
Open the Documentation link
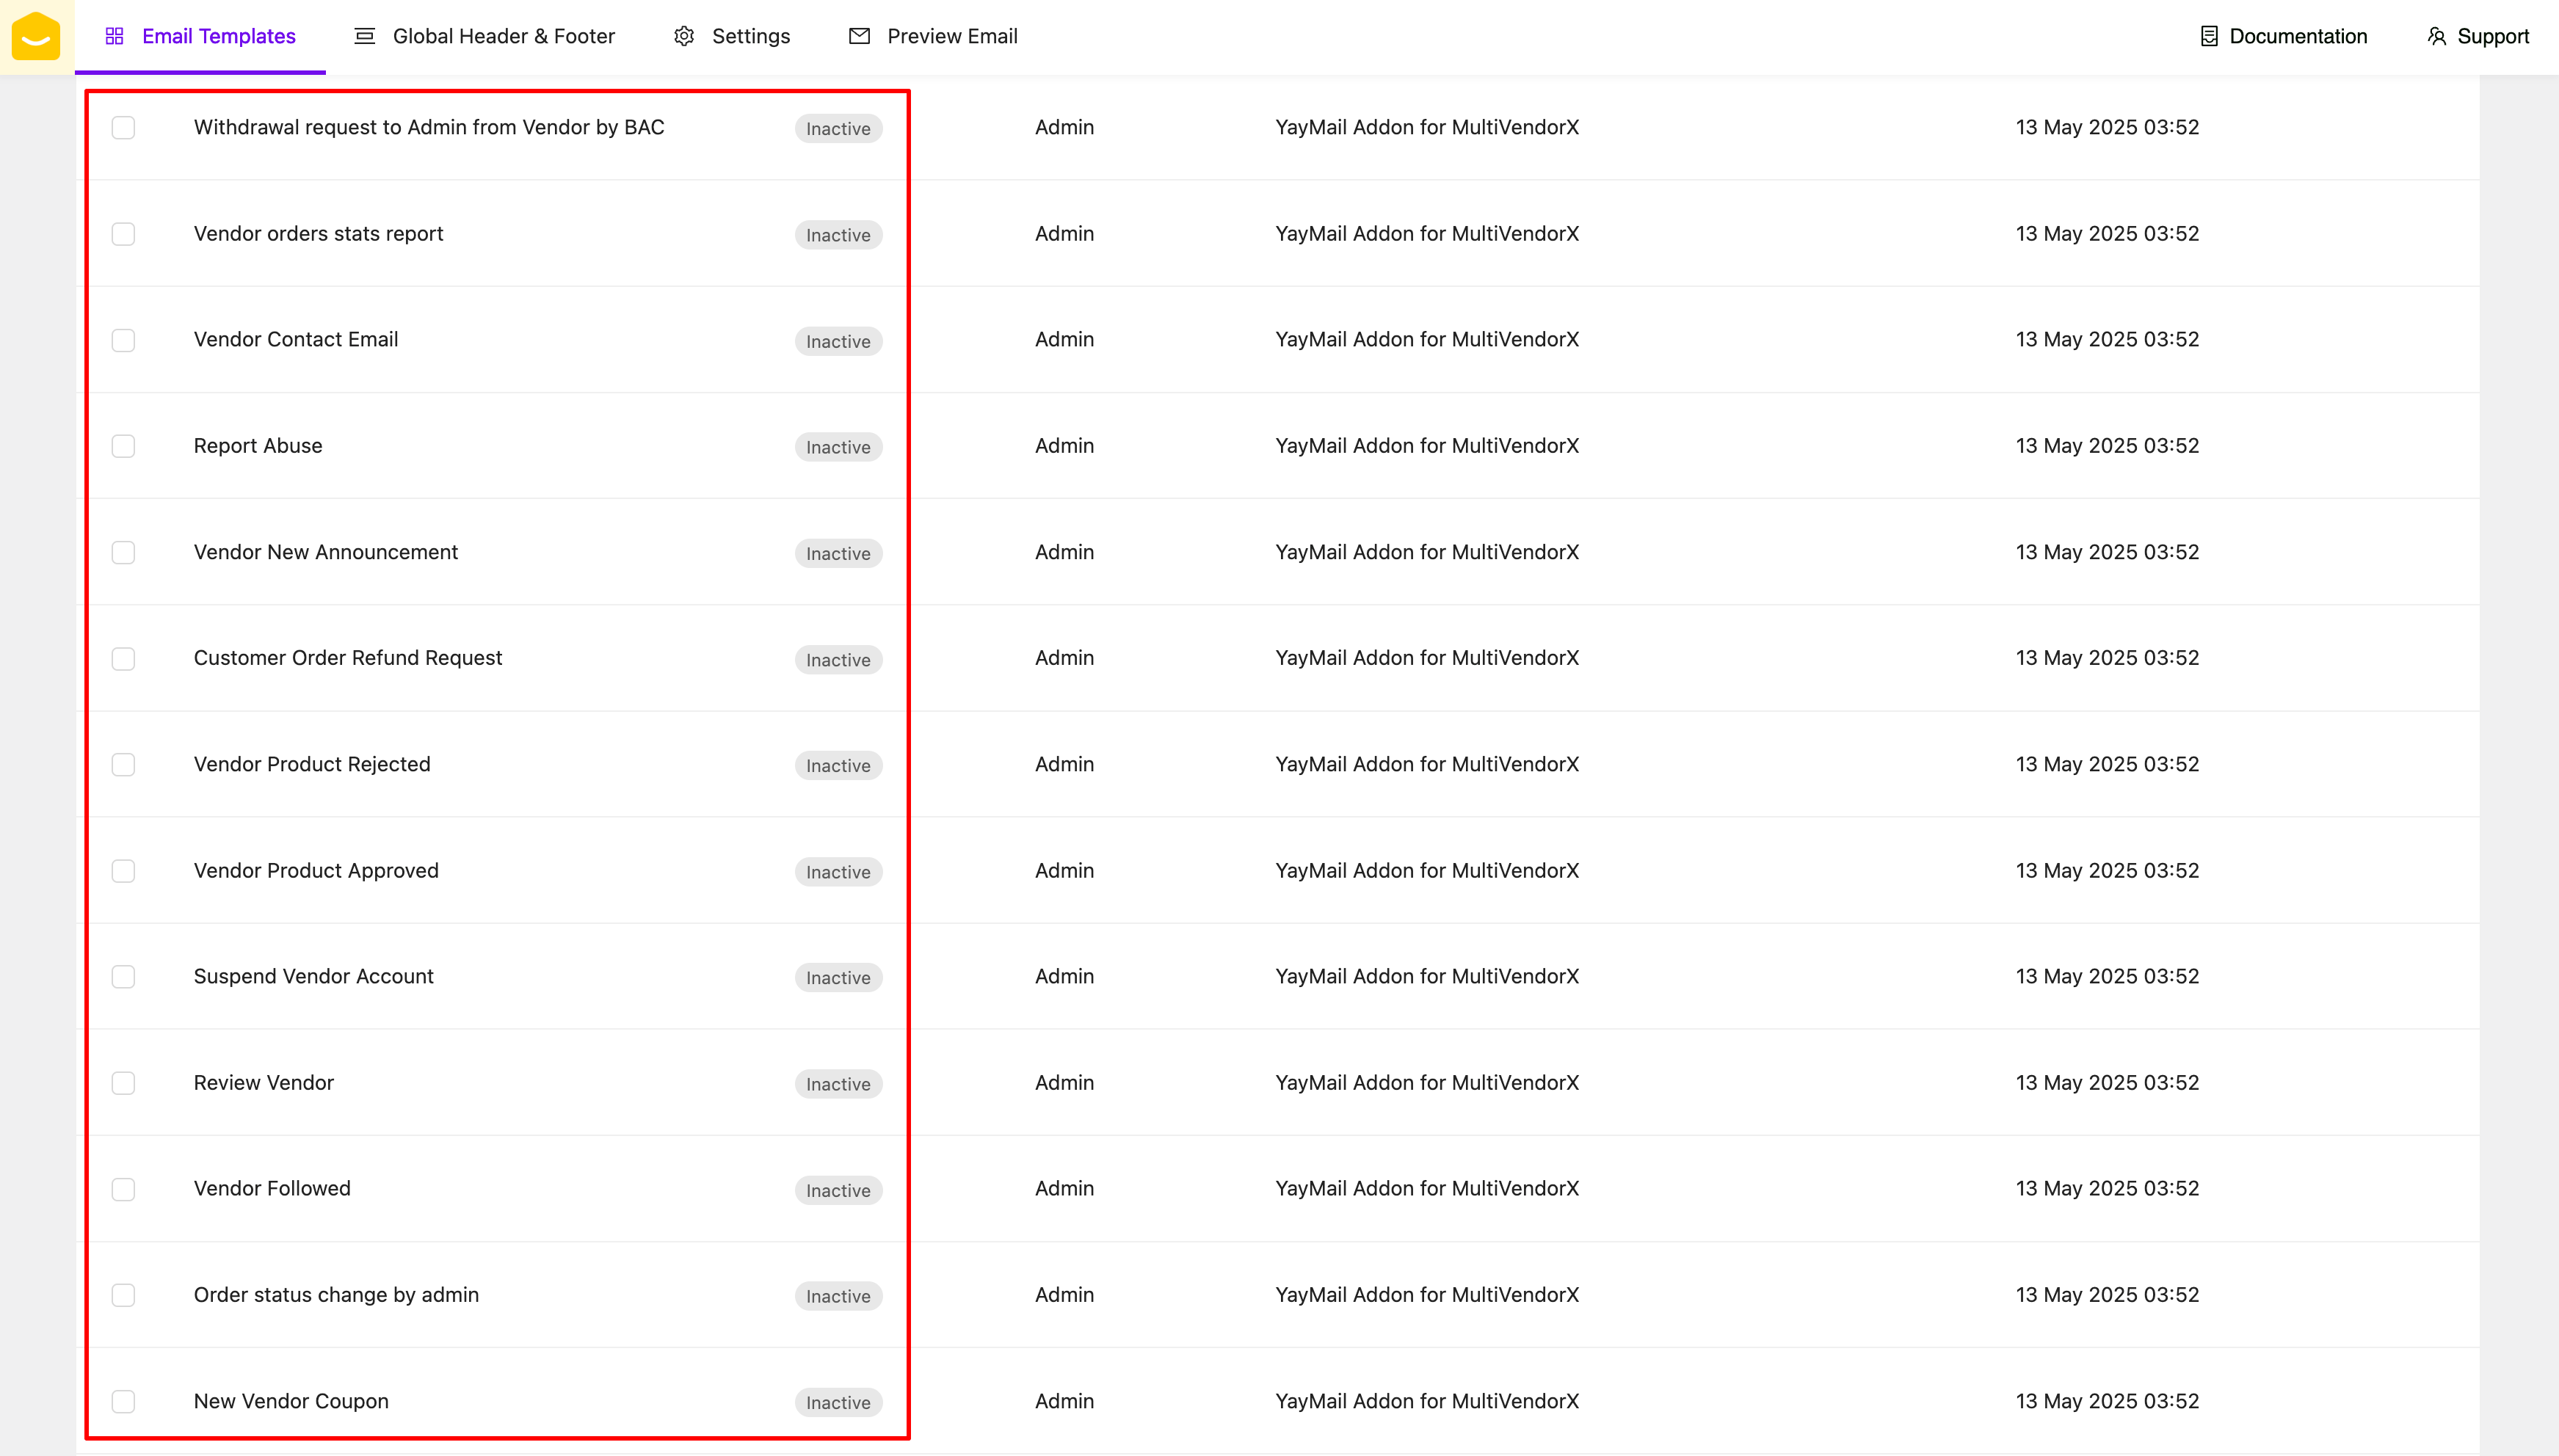(2297, 37)
